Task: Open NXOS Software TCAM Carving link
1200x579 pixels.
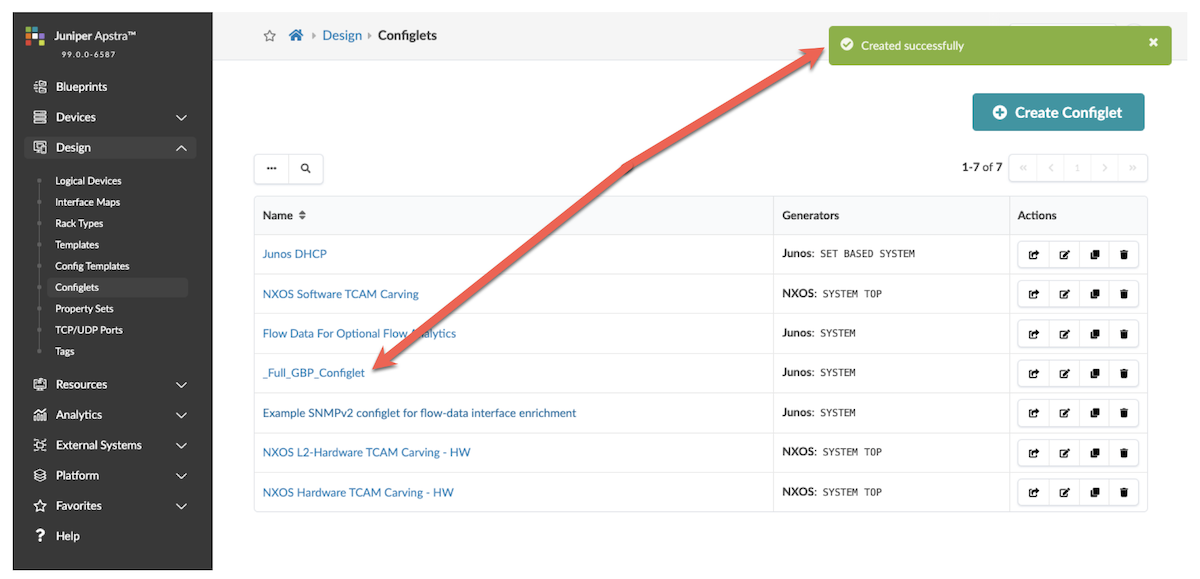Action: [x=340, y=294]
